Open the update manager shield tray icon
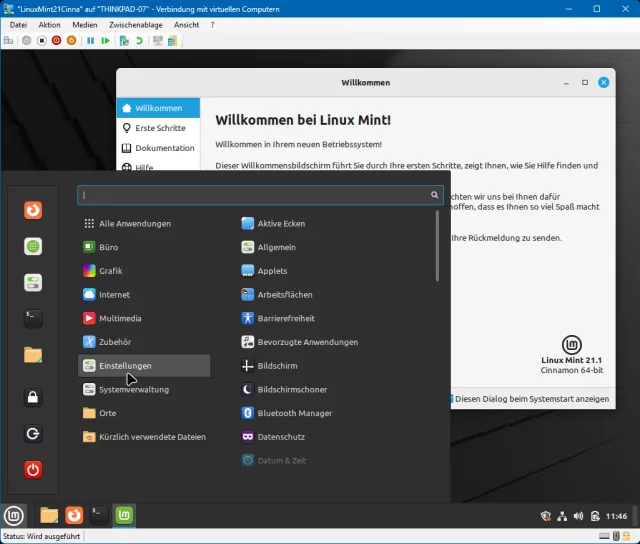 [x=546, y=516]
